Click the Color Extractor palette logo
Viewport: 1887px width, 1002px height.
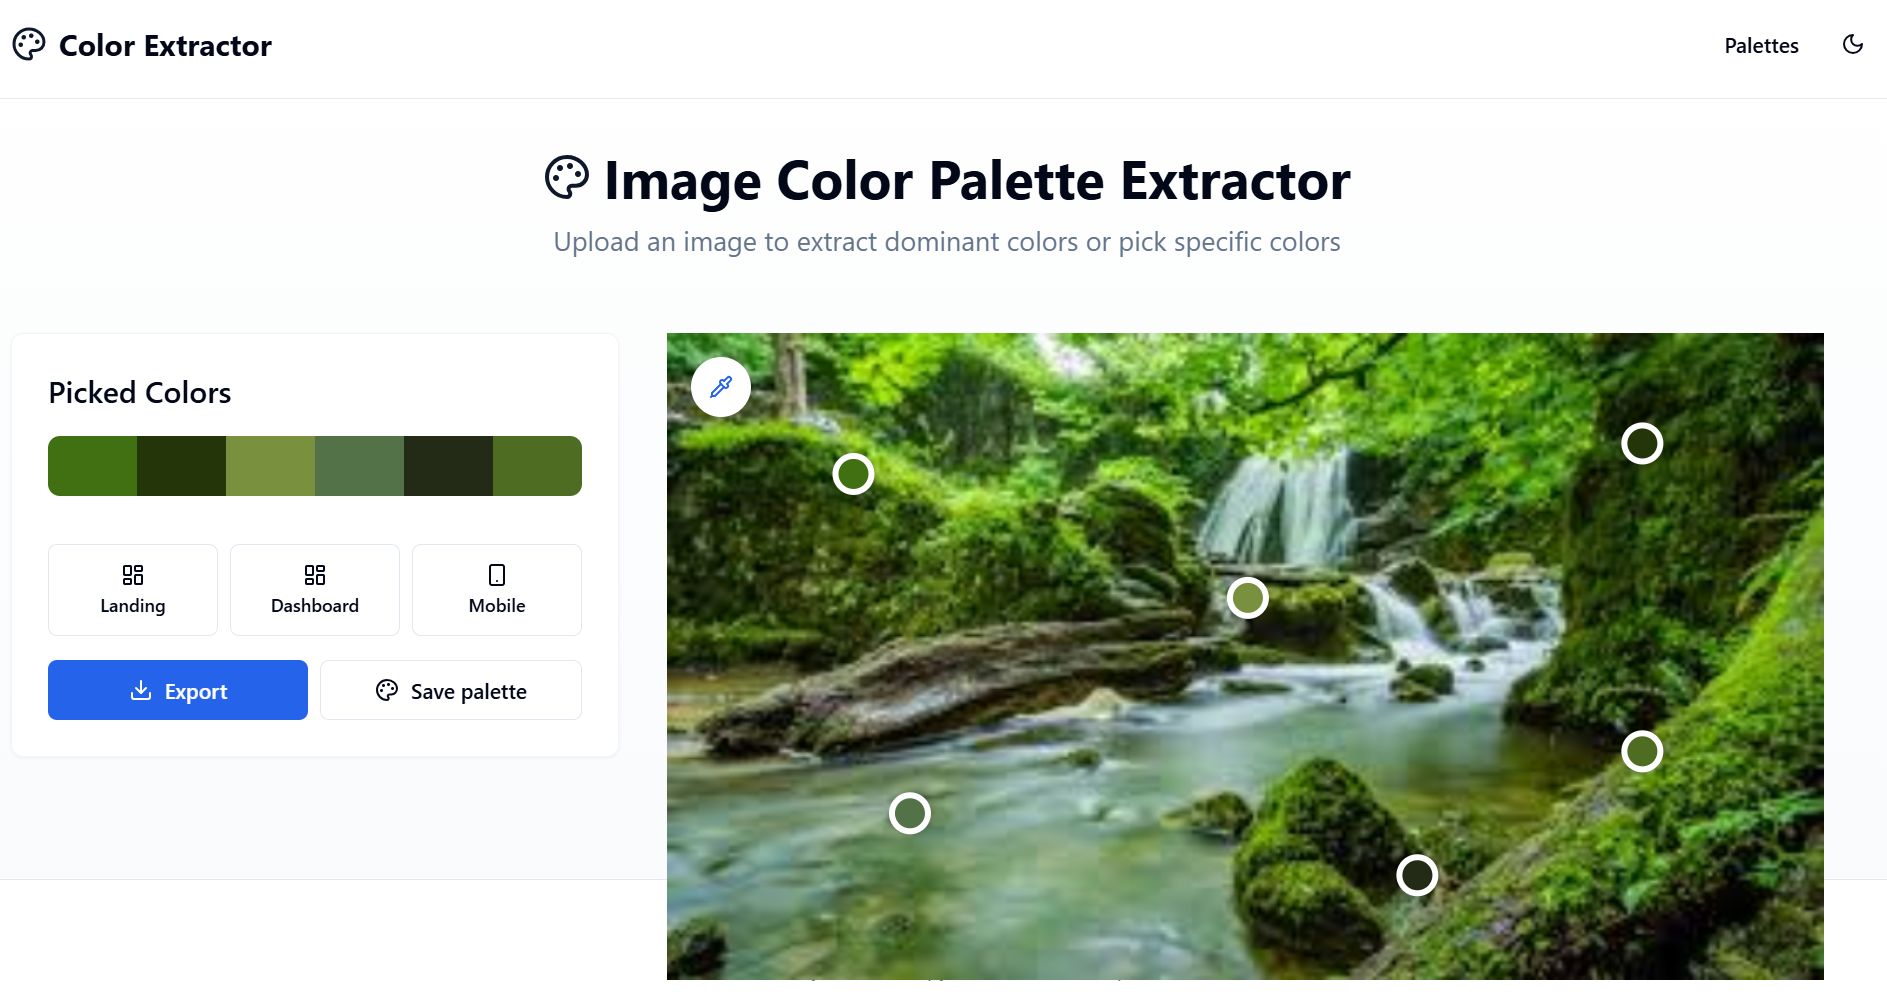[29, 45]
